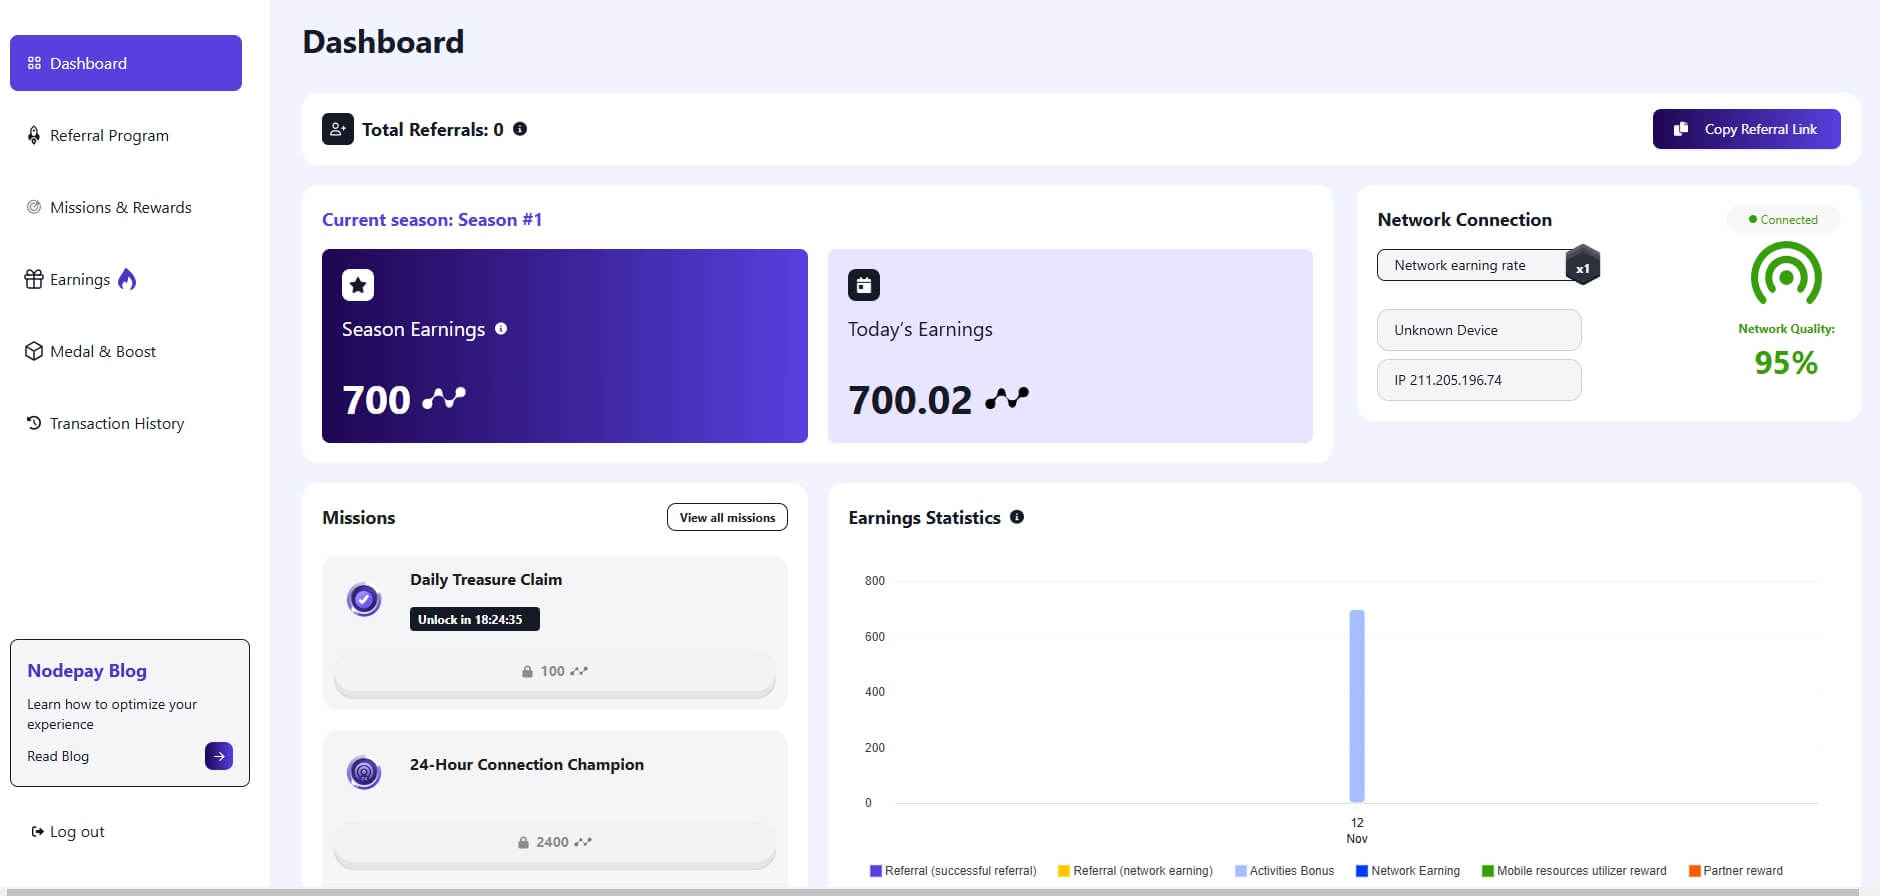Click the locked 2400 points claim button
1880x896 pixels.
[555, 843]
